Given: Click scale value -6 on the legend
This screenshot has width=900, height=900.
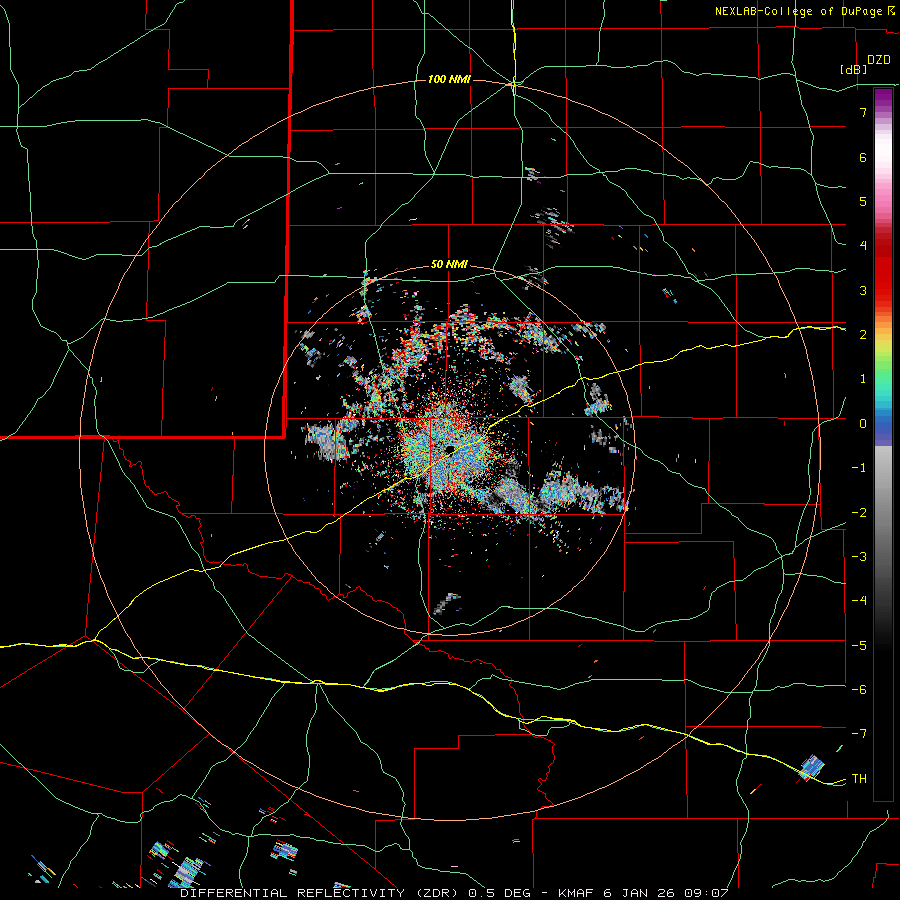Looking at the screenshot, I should click(x=859, y=690).
